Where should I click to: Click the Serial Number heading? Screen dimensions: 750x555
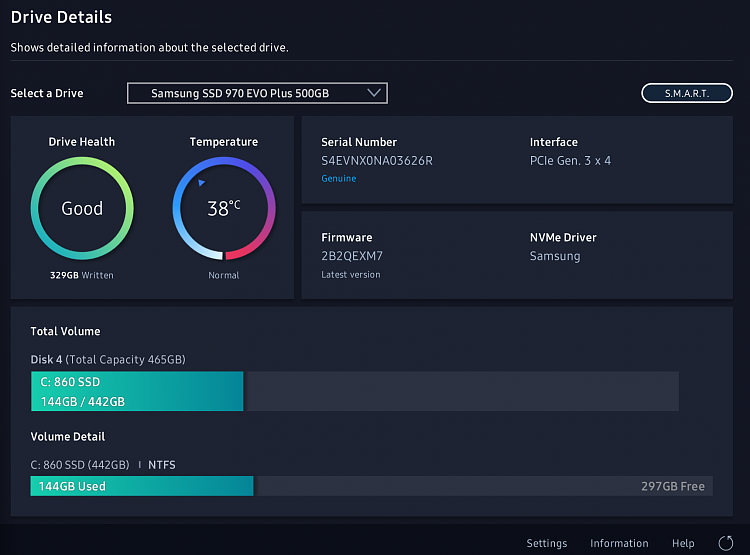(359, 142)
